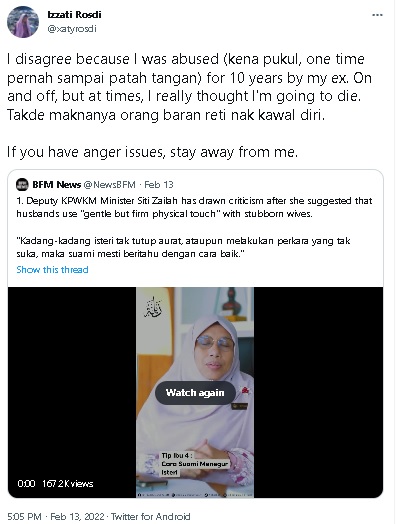401x524 pixels.
Task: Open the Twitter for Android source link
Action: pos(151,516)
